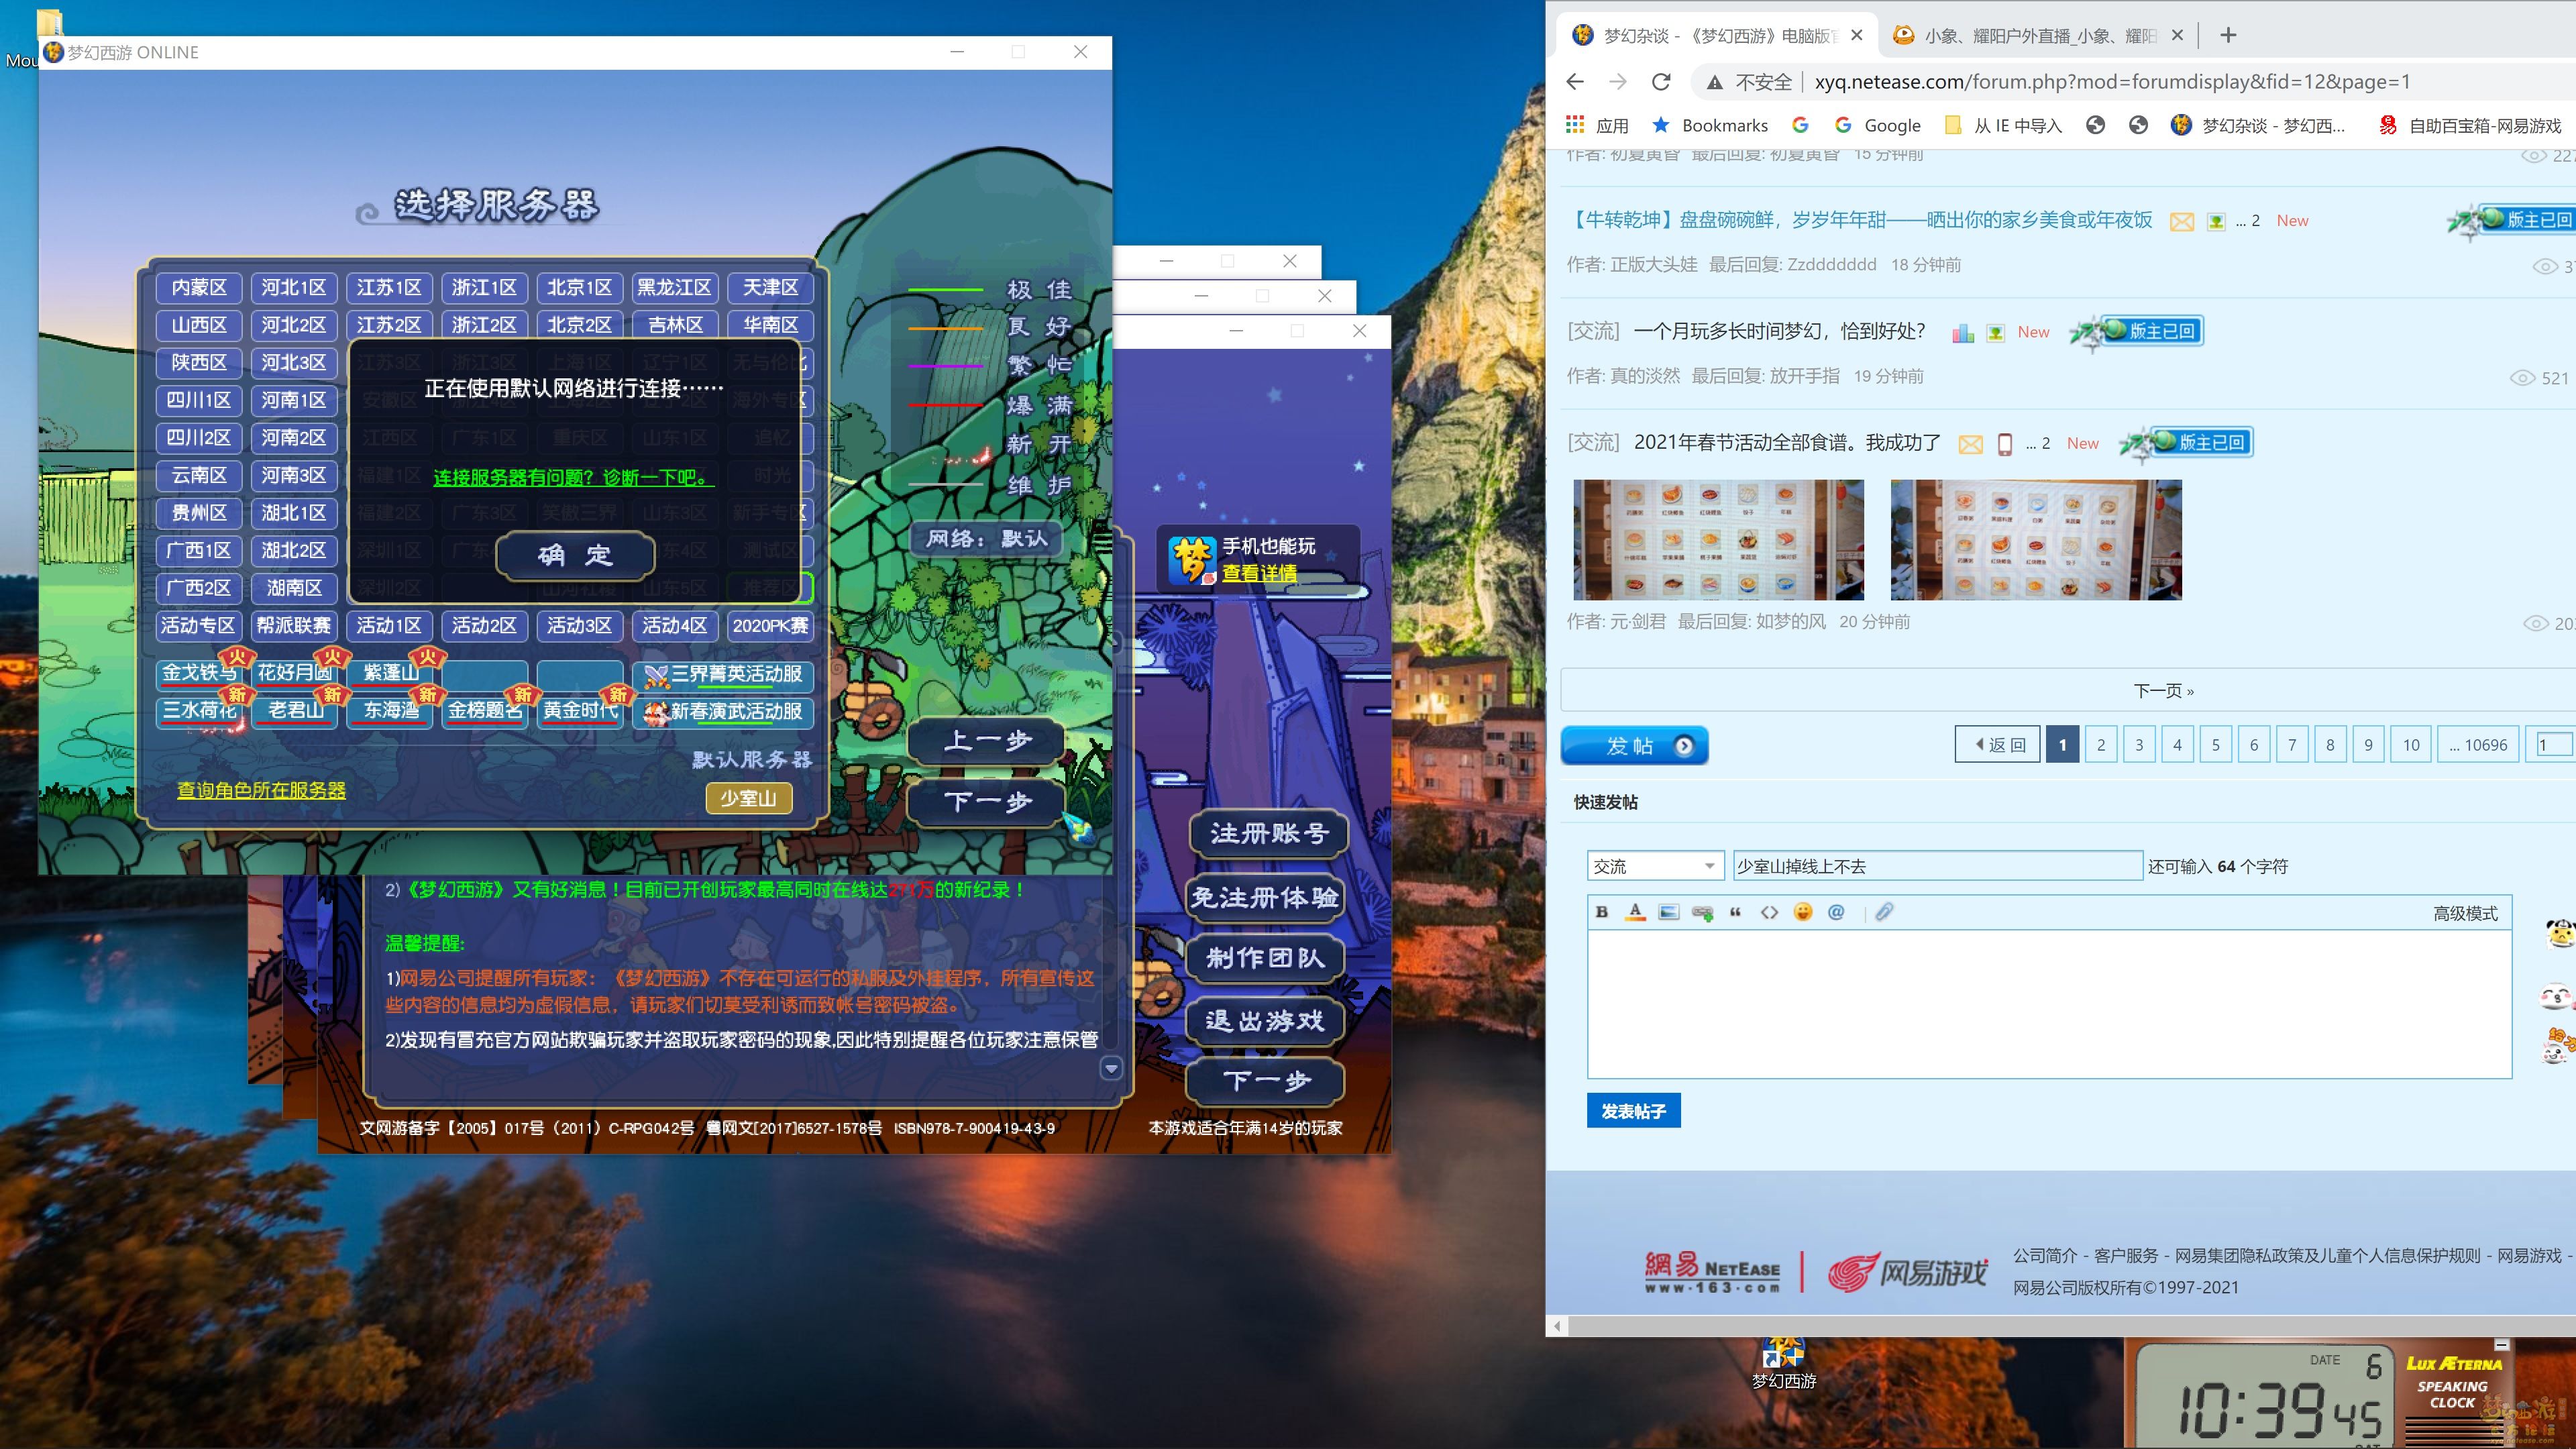This screenshot has height=1449, width=2576.
Task: Click the @ mention icon in editor
Action: click(x=1836, y=912)
